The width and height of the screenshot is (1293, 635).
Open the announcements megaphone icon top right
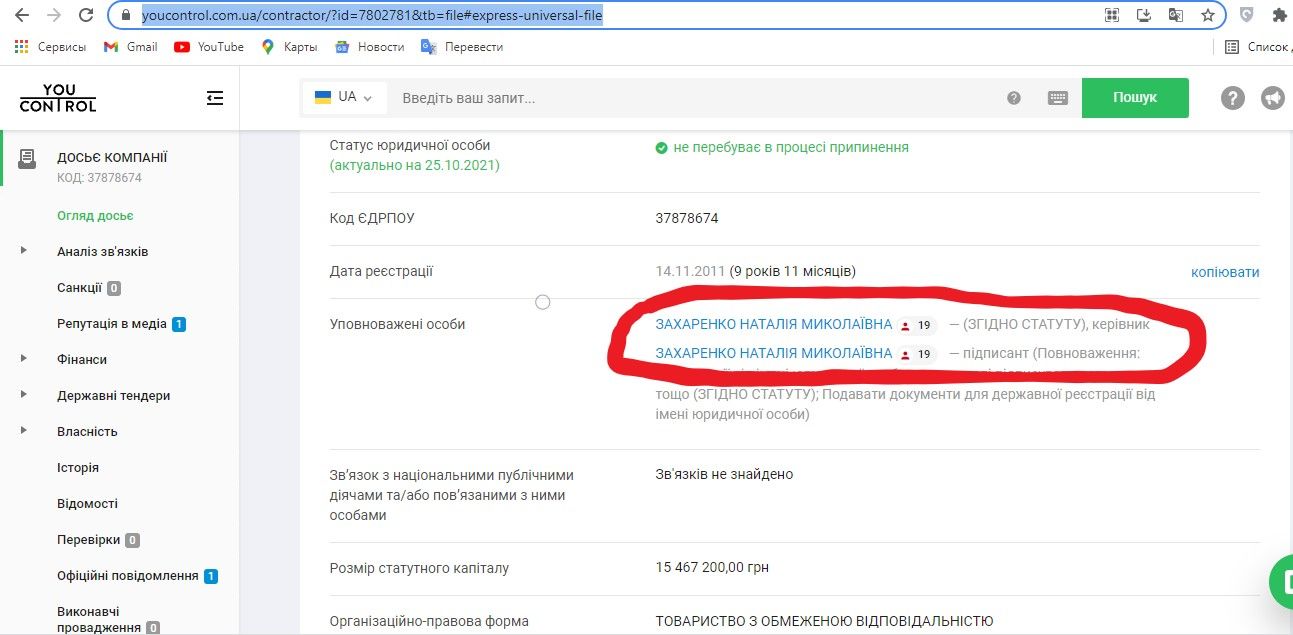point(1274,97)
